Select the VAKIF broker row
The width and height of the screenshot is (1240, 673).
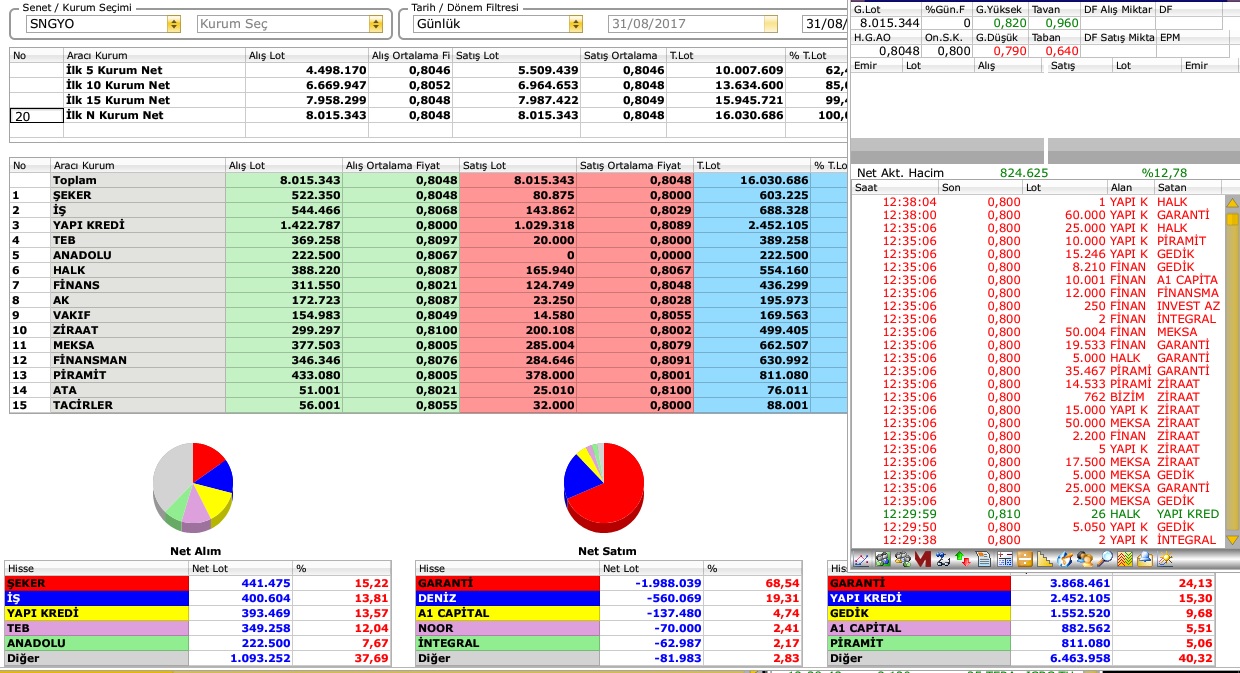428,315
